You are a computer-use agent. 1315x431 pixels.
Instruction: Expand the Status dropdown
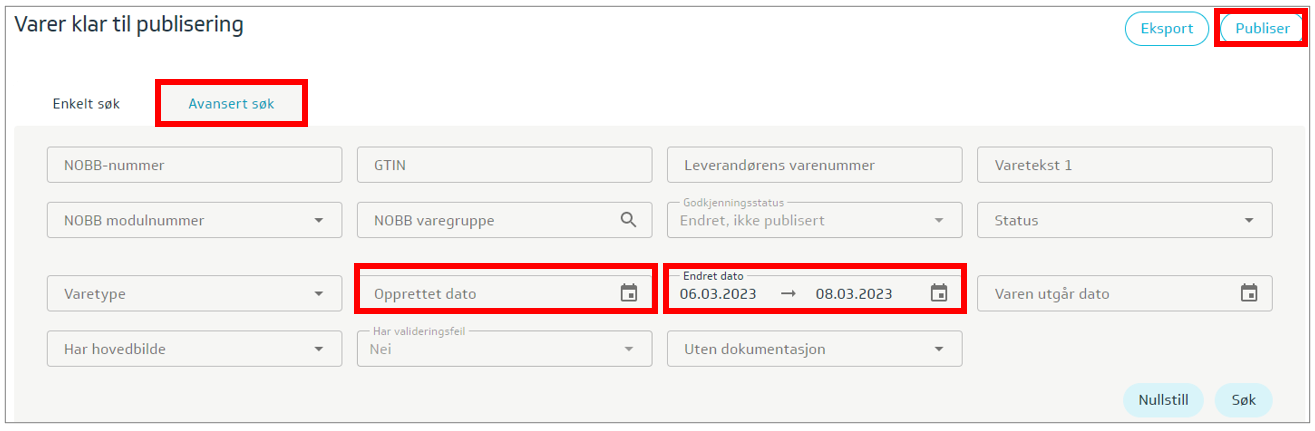point(1248,220)
